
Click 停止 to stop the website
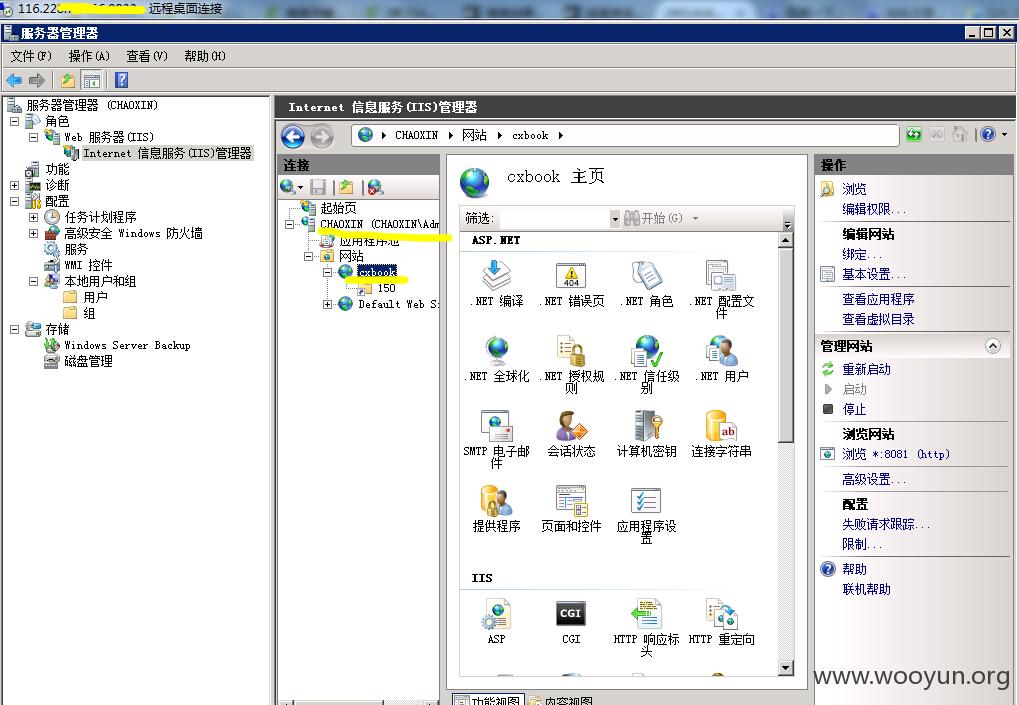pyautogui.click(x=854, y=409)
